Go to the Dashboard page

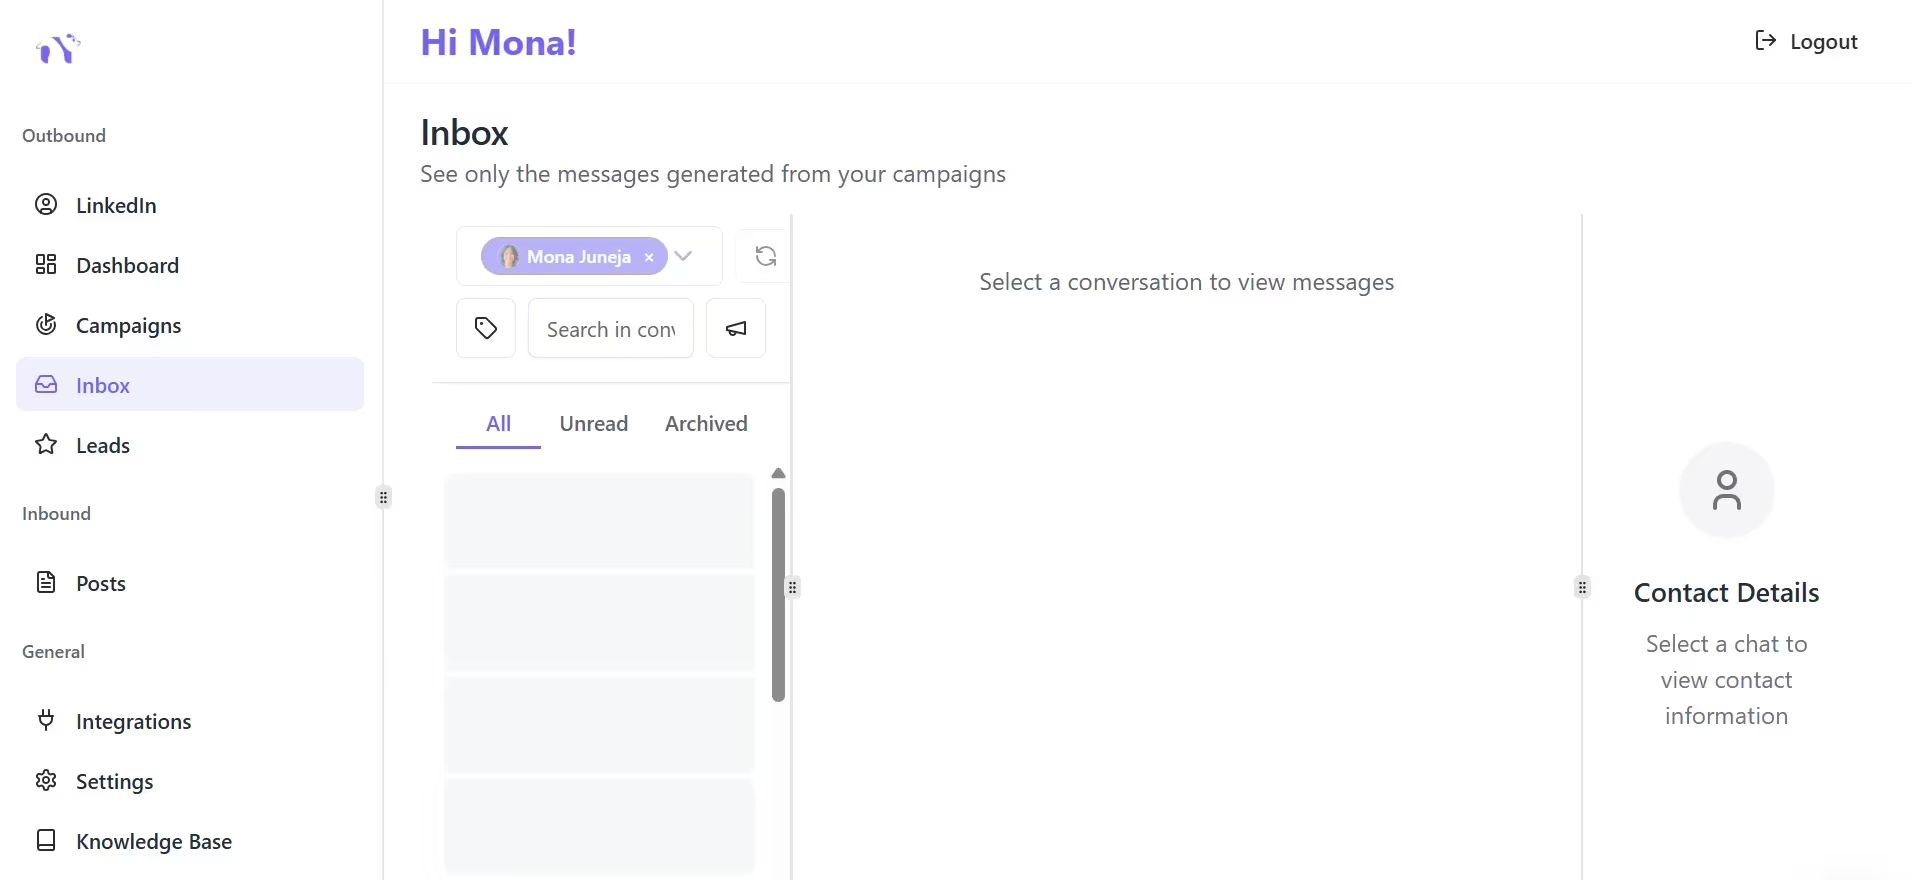[x=127, y=265]
